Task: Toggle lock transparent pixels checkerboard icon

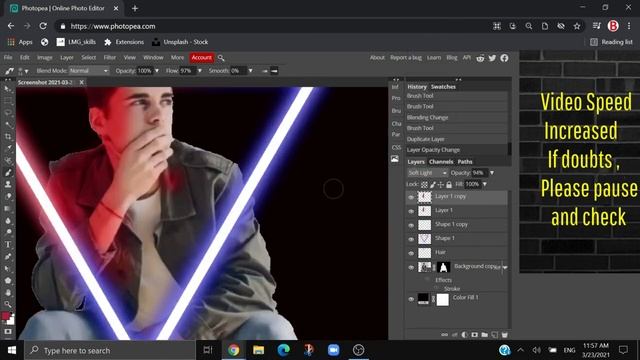Action: tap(424, 184)
